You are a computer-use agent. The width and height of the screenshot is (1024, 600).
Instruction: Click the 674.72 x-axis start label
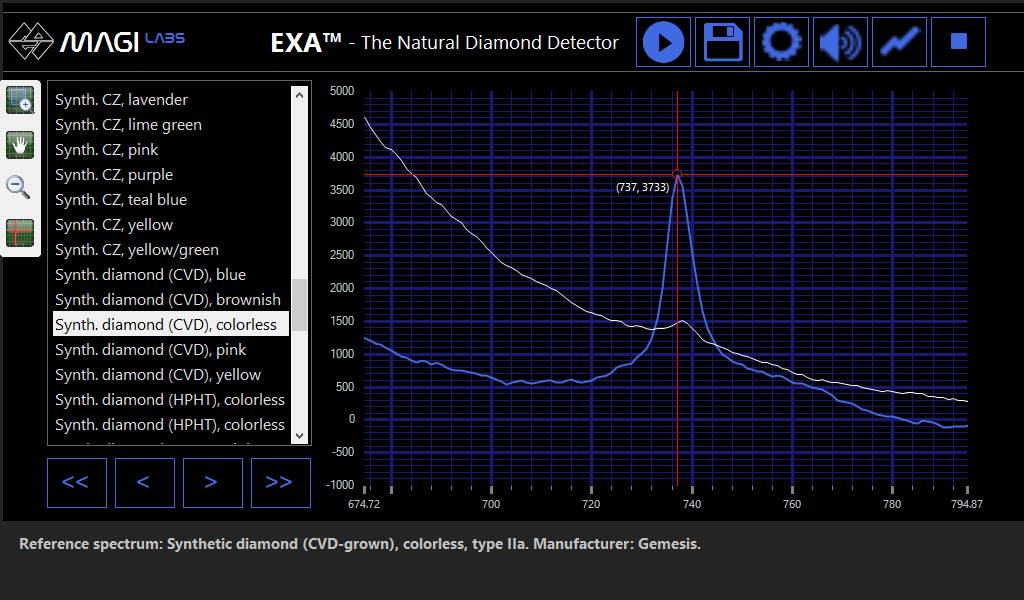point(364,504)
